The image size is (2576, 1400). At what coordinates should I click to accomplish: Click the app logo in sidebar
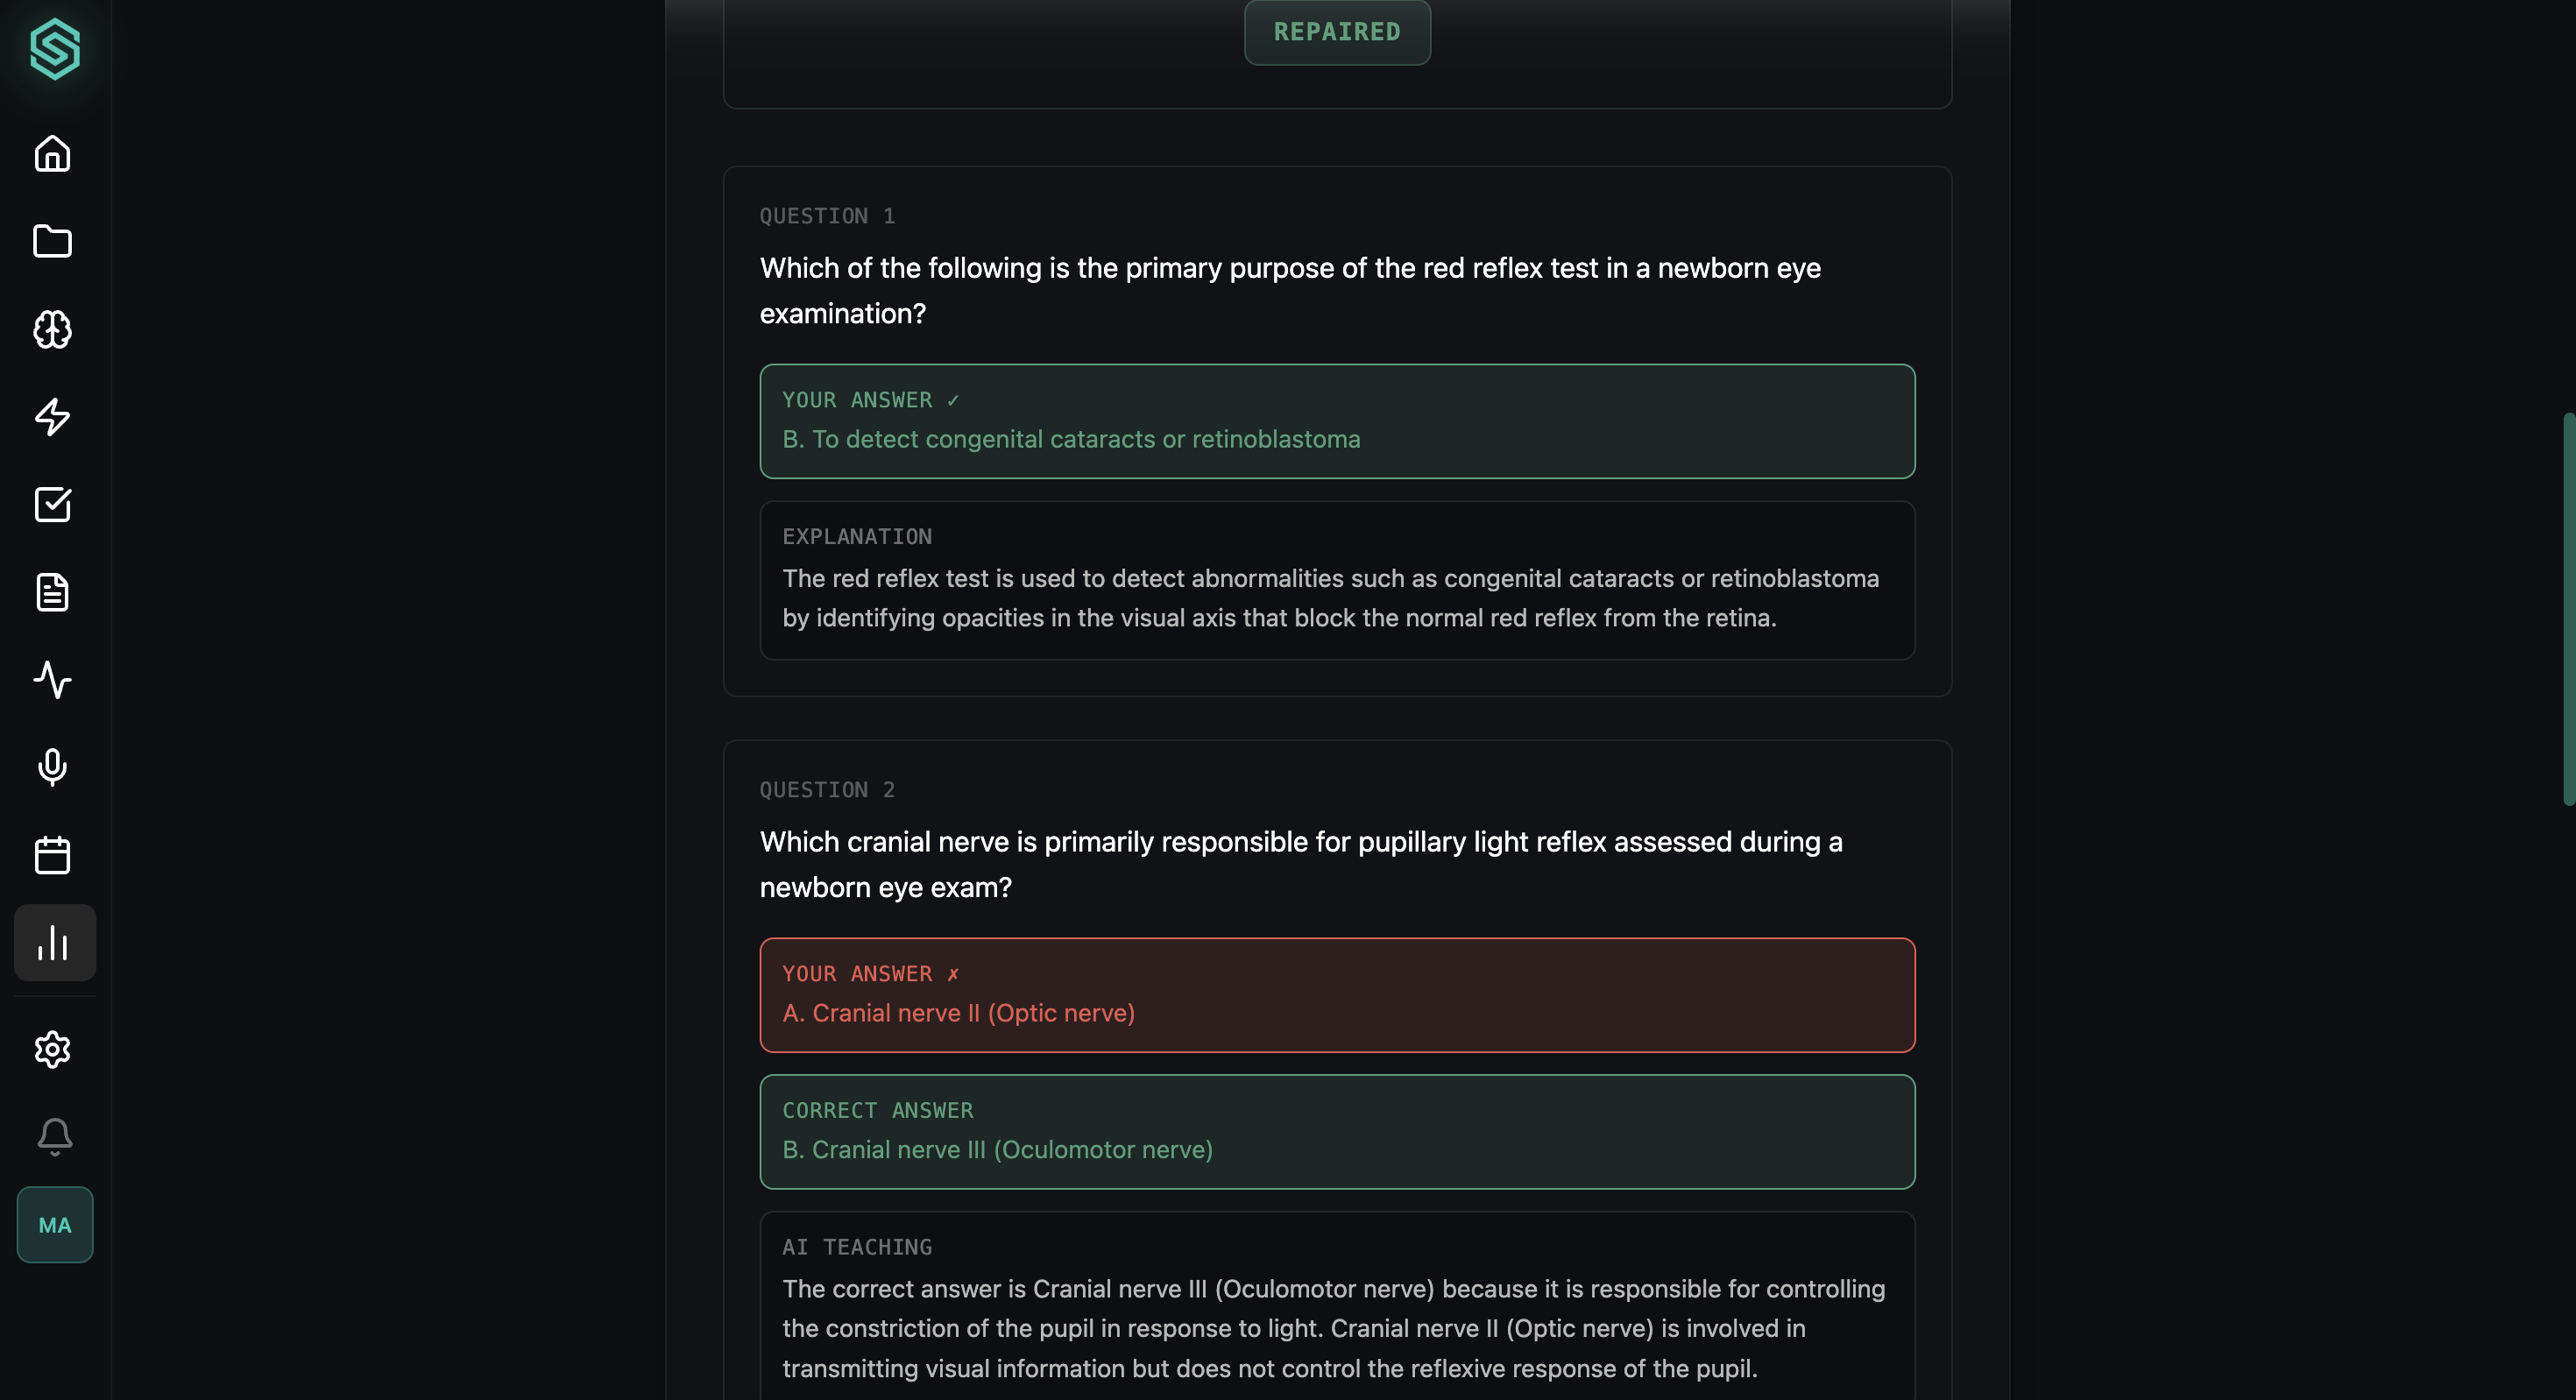54,48
